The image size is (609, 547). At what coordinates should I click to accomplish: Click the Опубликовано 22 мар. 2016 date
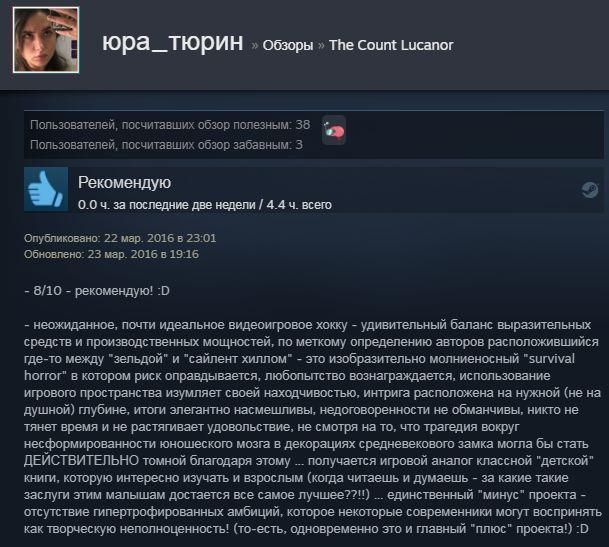(120, 238)
